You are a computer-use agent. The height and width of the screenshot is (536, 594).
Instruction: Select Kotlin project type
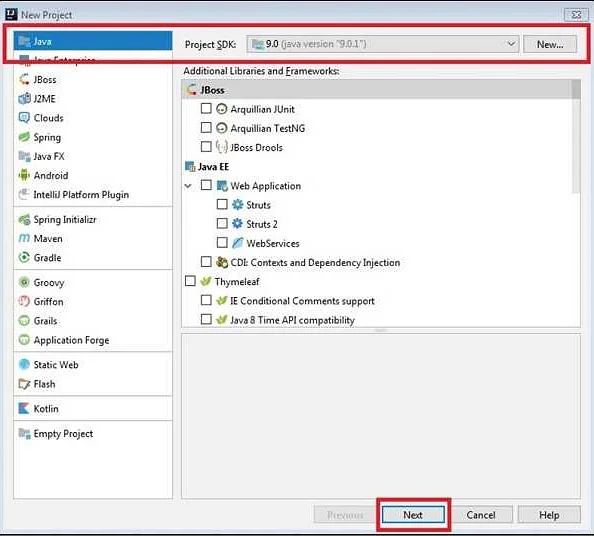[x=93, y=408]
